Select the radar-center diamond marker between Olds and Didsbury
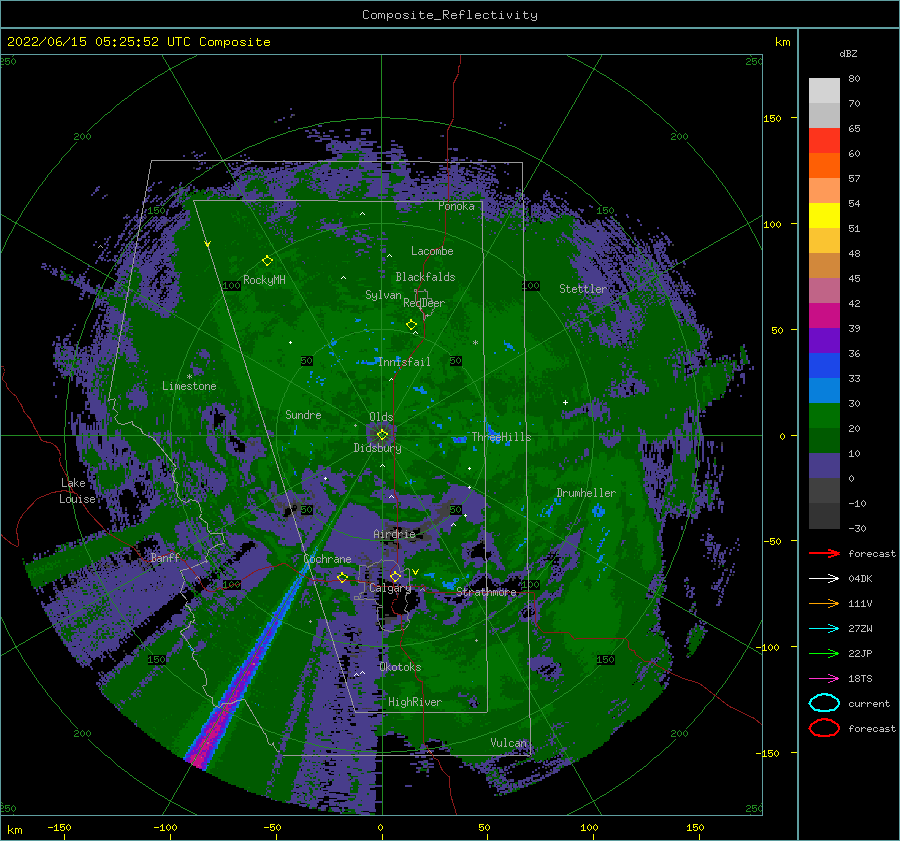Image resolution: width=900 pixels, height=841 pixels. coord(383,435)
